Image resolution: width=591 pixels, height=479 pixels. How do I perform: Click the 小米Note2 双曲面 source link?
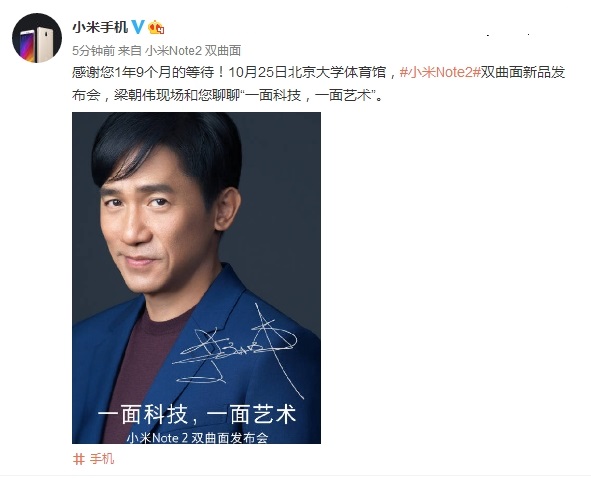(x=193, y=51)
